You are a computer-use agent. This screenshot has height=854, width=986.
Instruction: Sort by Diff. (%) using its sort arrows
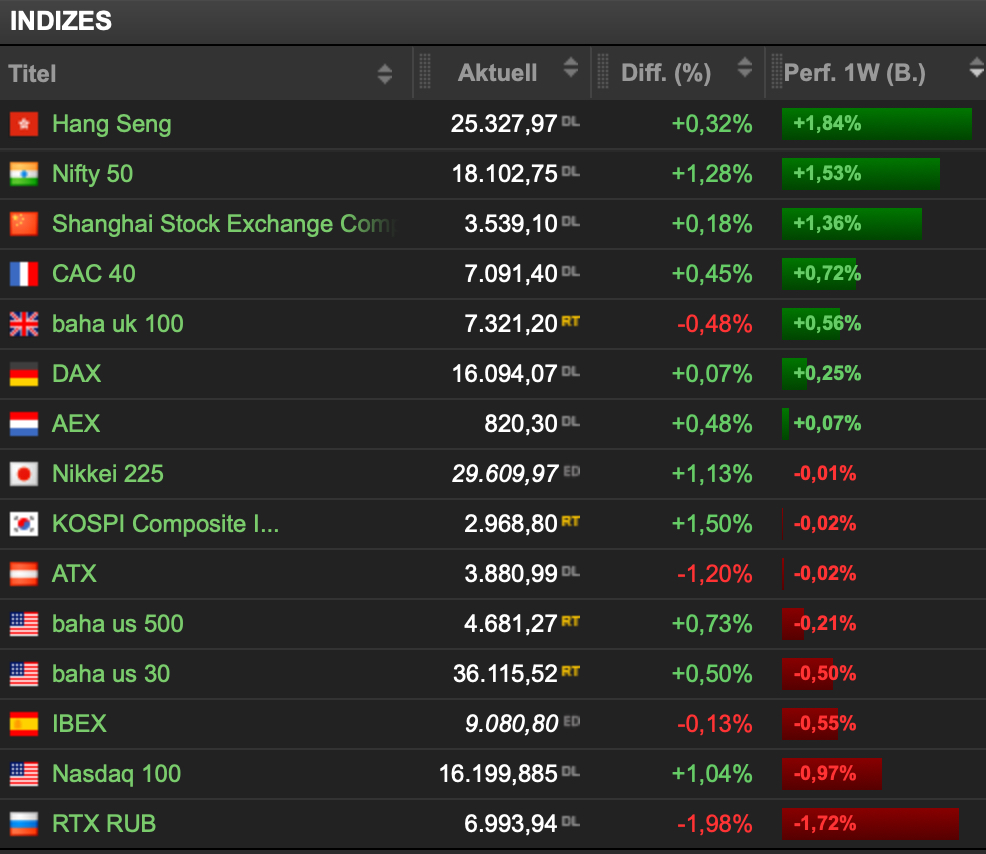click(x=745, y=67)
